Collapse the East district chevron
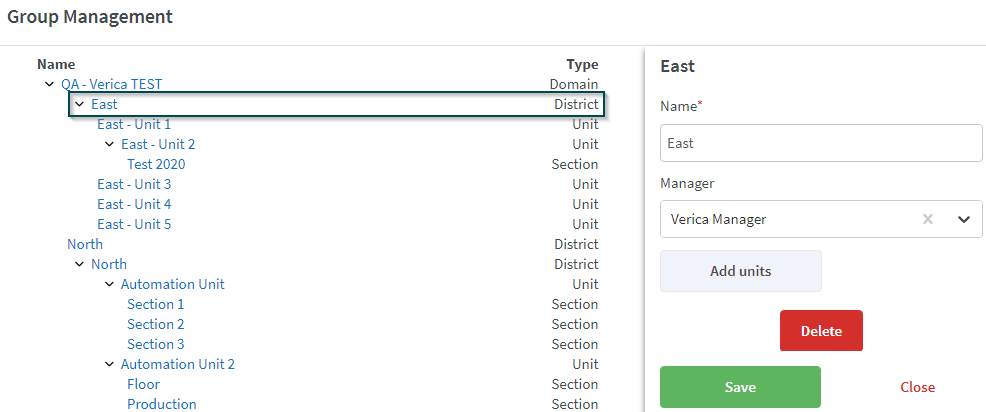986x412 pixels. [x=79, y=104]
